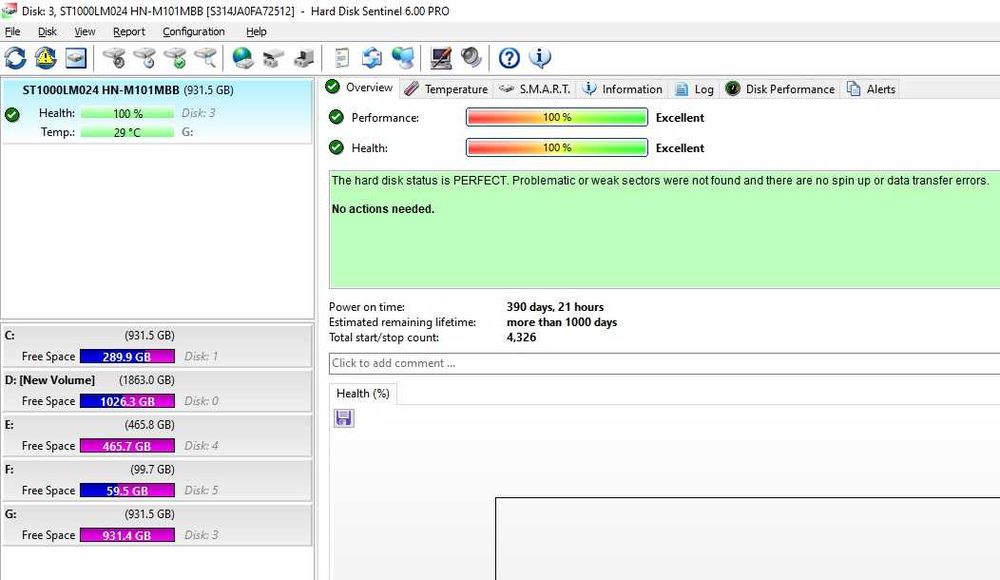Click the C: free space 289.9 GB bar
The width and height of the screenshot is (1000, 580).
(x=127, y=356)
